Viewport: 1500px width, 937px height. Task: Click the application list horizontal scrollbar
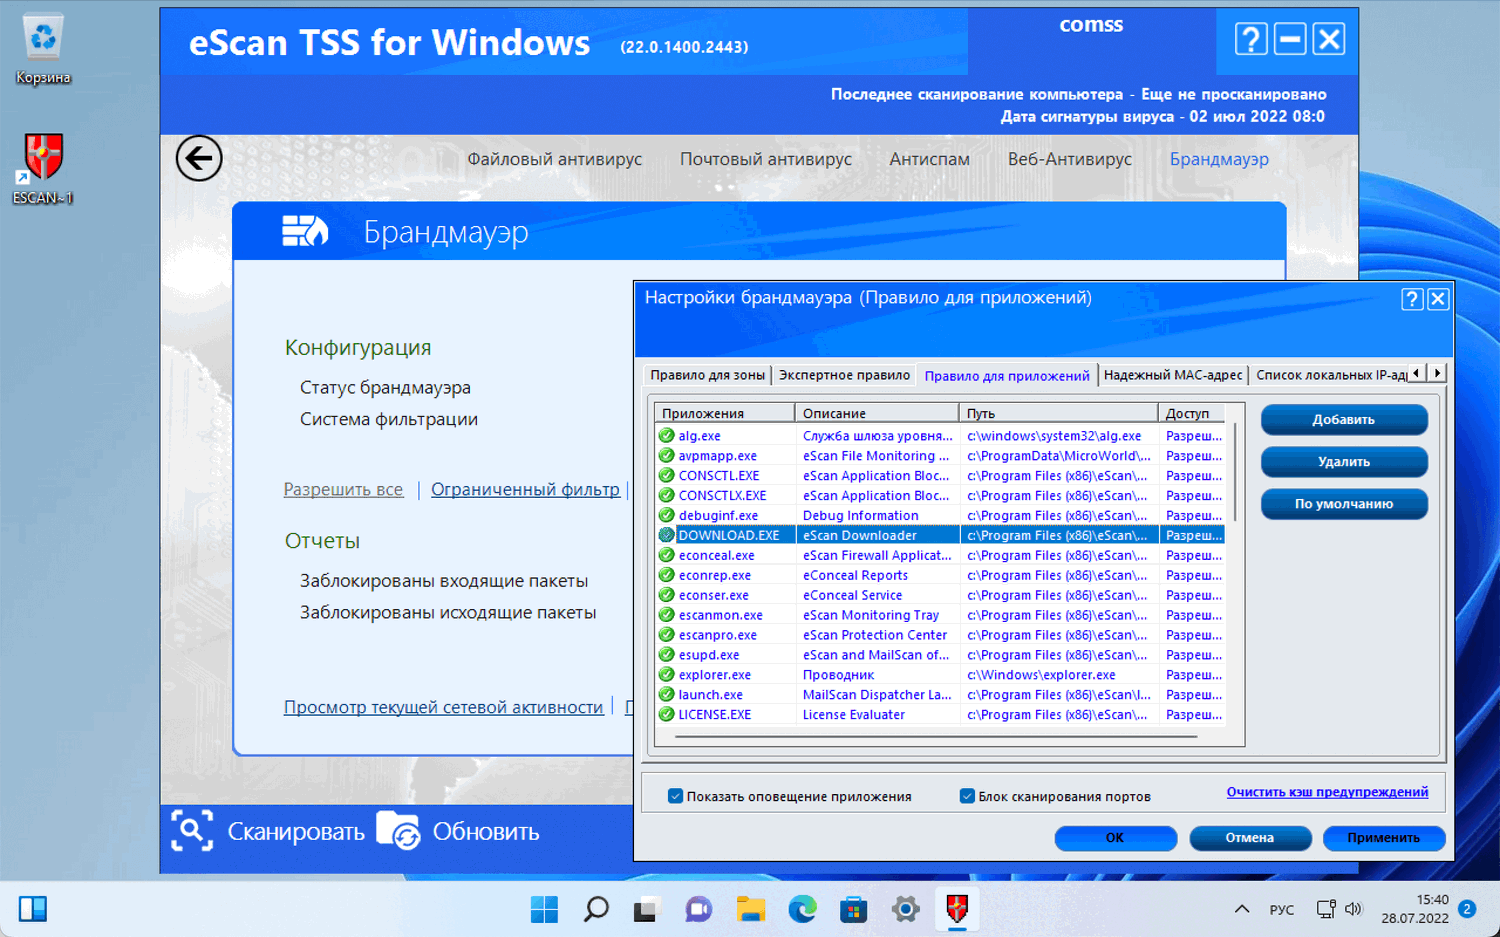tap(936, 737)
